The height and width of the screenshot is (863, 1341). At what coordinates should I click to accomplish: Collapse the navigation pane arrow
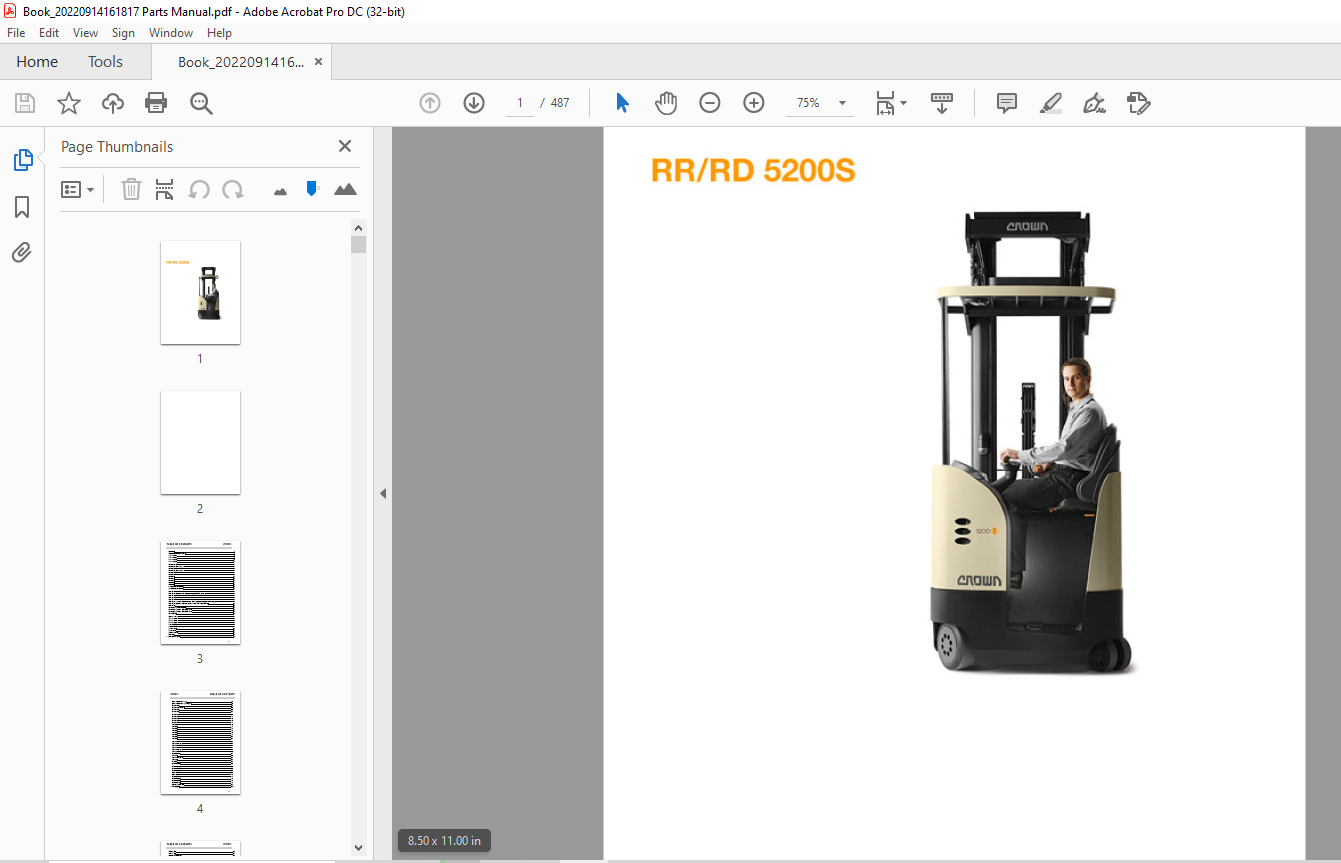[x=382, y=493]
